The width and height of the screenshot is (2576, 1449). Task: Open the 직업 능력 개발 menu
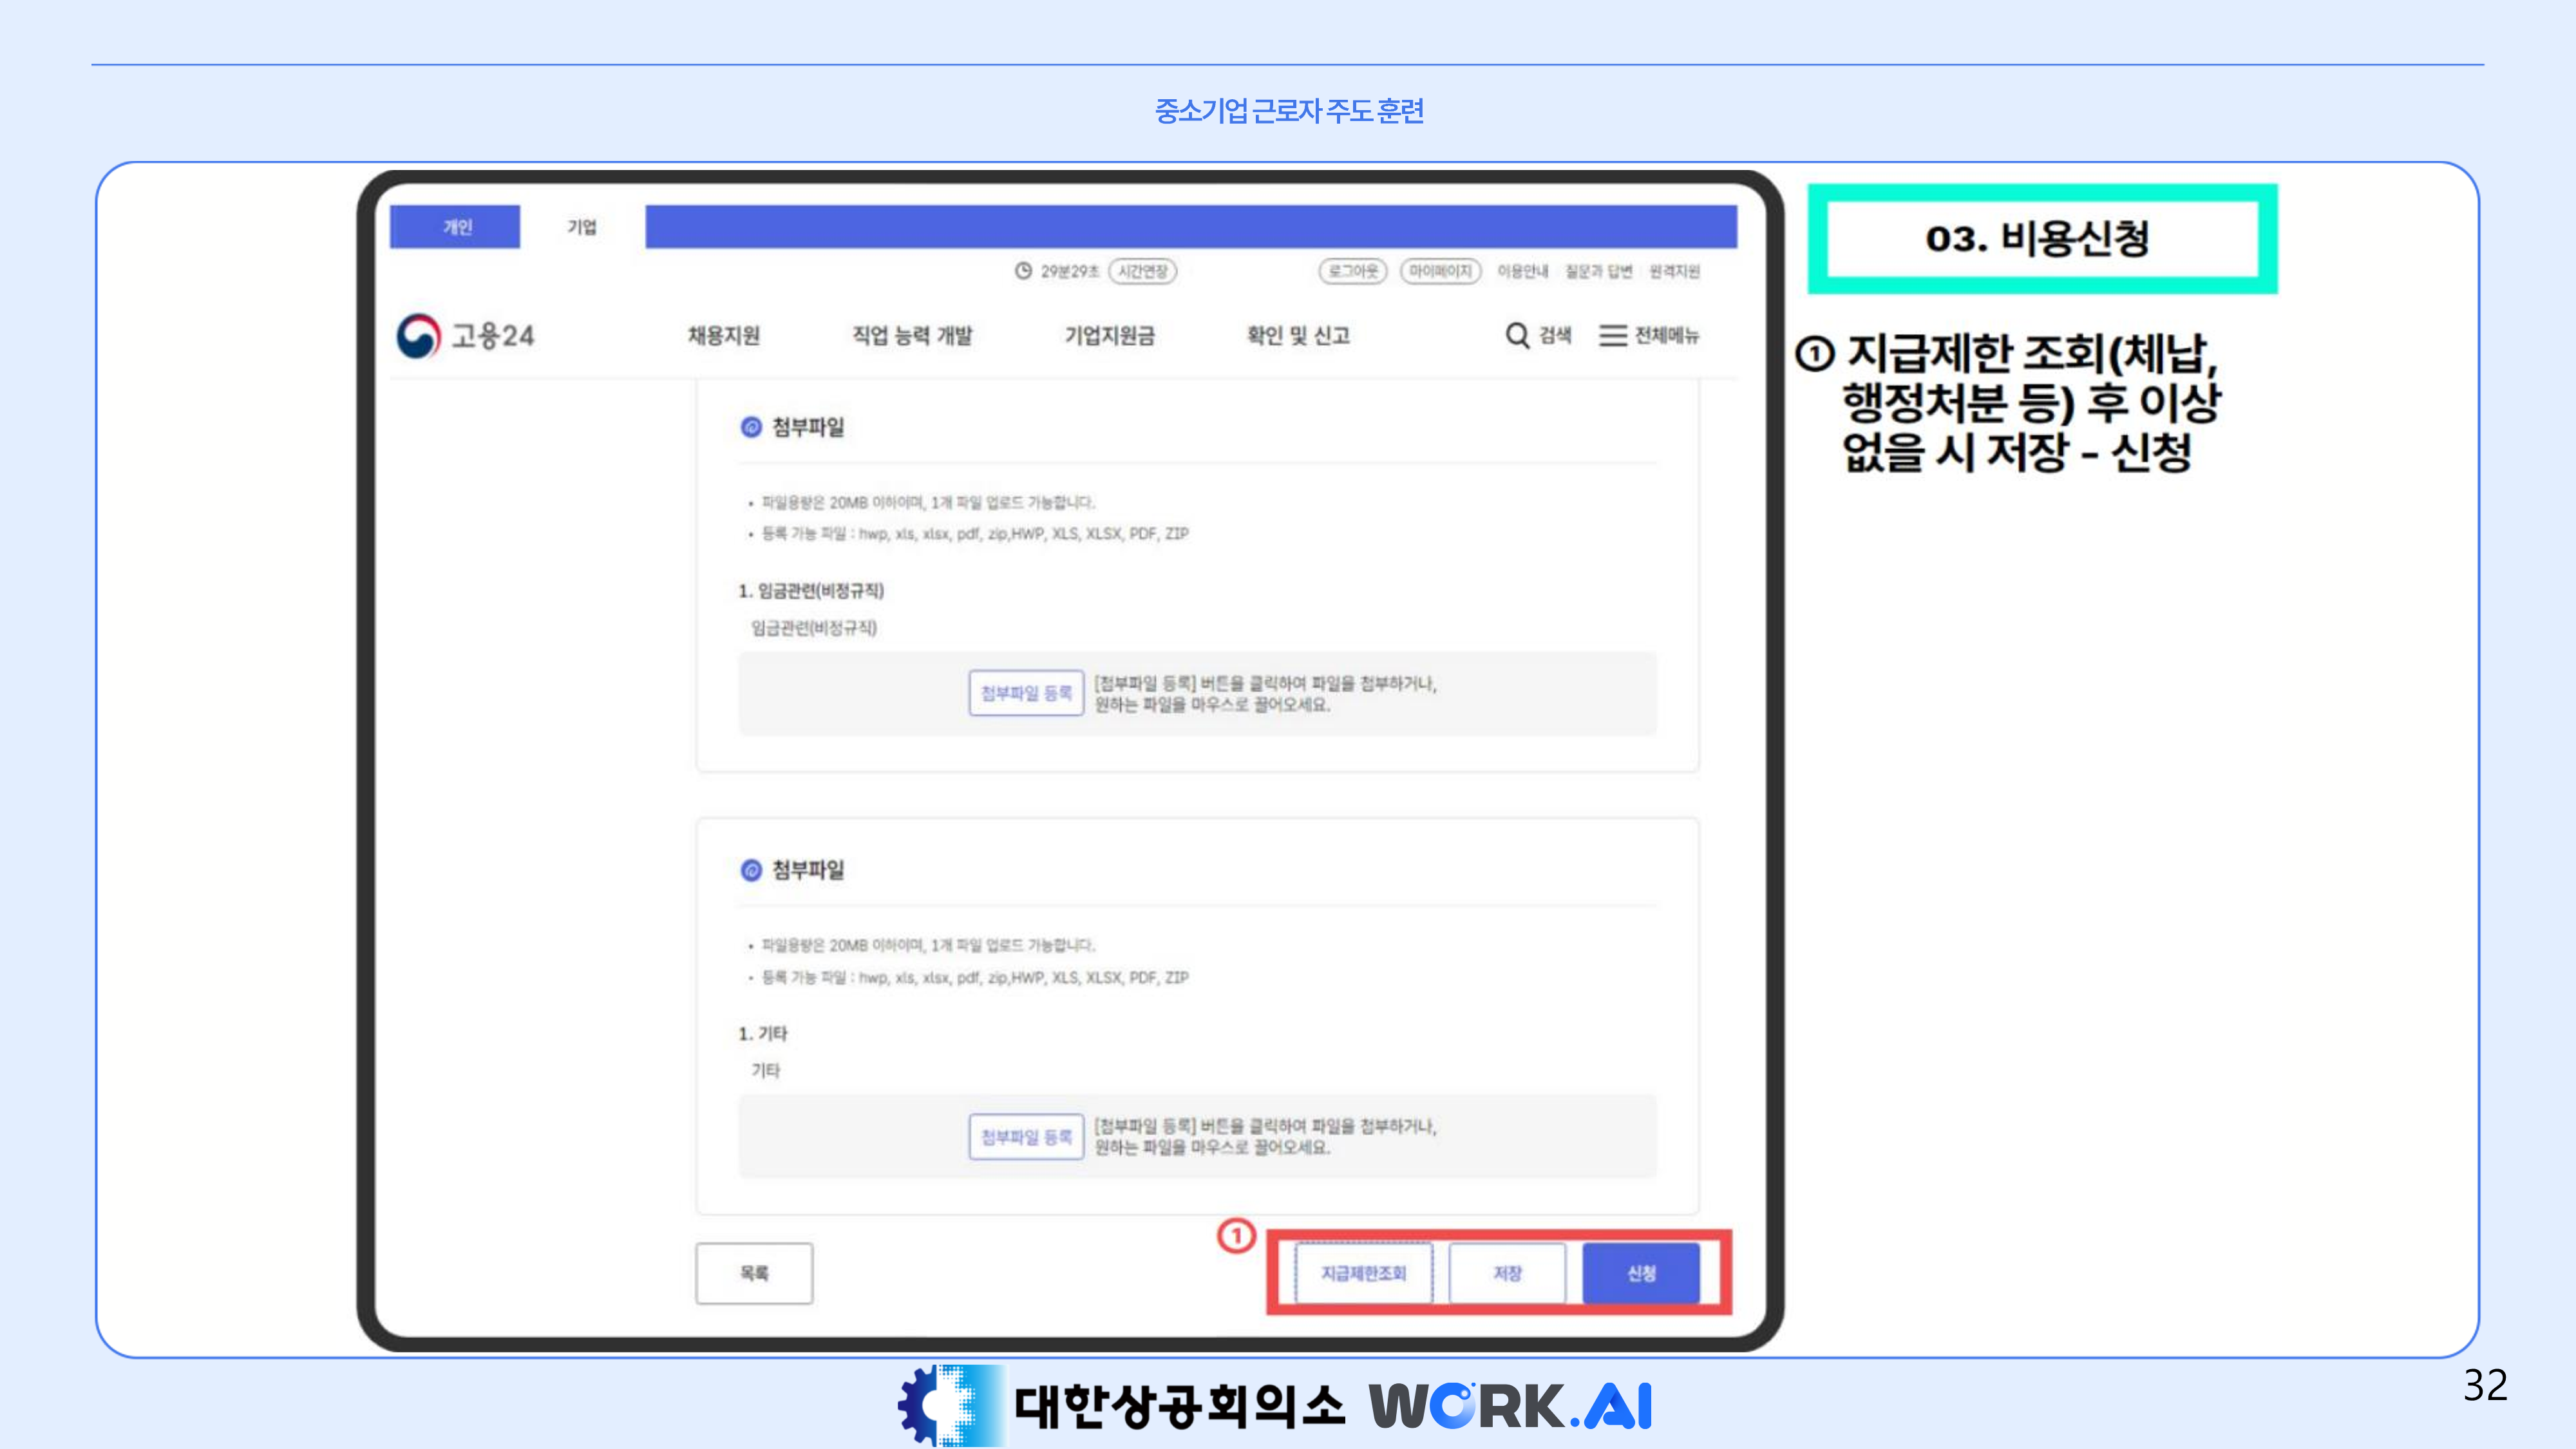(912, 336)
